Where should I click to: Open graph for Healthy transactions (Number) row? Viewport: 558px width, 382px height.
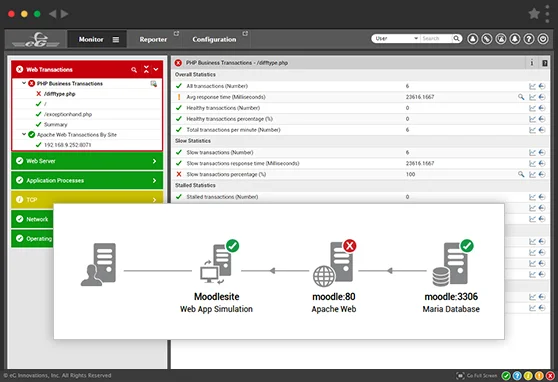pyautogui.click(x=532, y=108)
